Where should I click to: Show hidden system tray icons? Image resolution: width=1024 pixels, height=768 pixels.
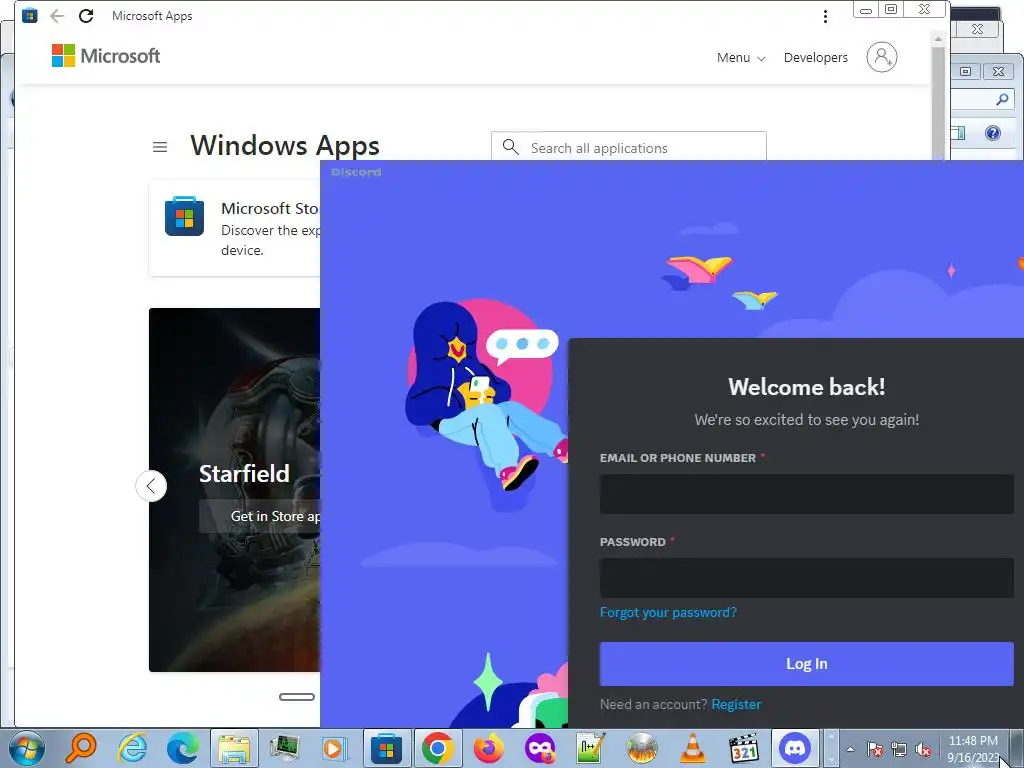coord(850,749)
